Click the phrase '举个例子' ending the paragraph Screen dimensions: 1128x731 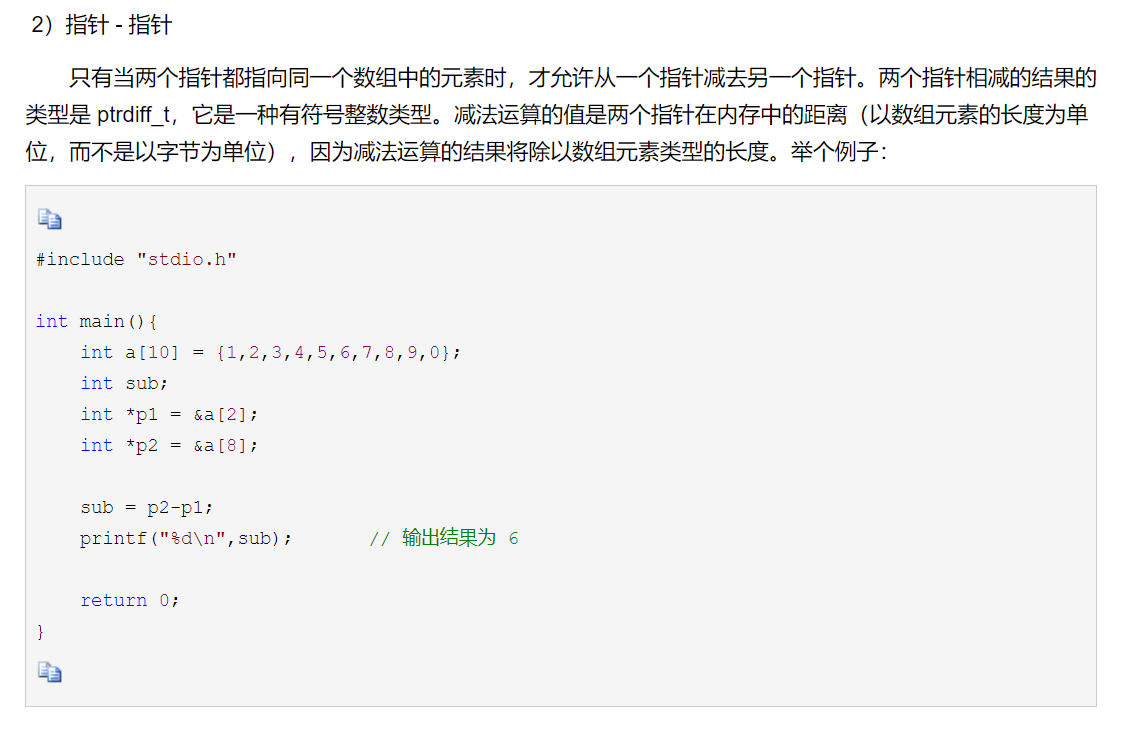coord(834,152)
